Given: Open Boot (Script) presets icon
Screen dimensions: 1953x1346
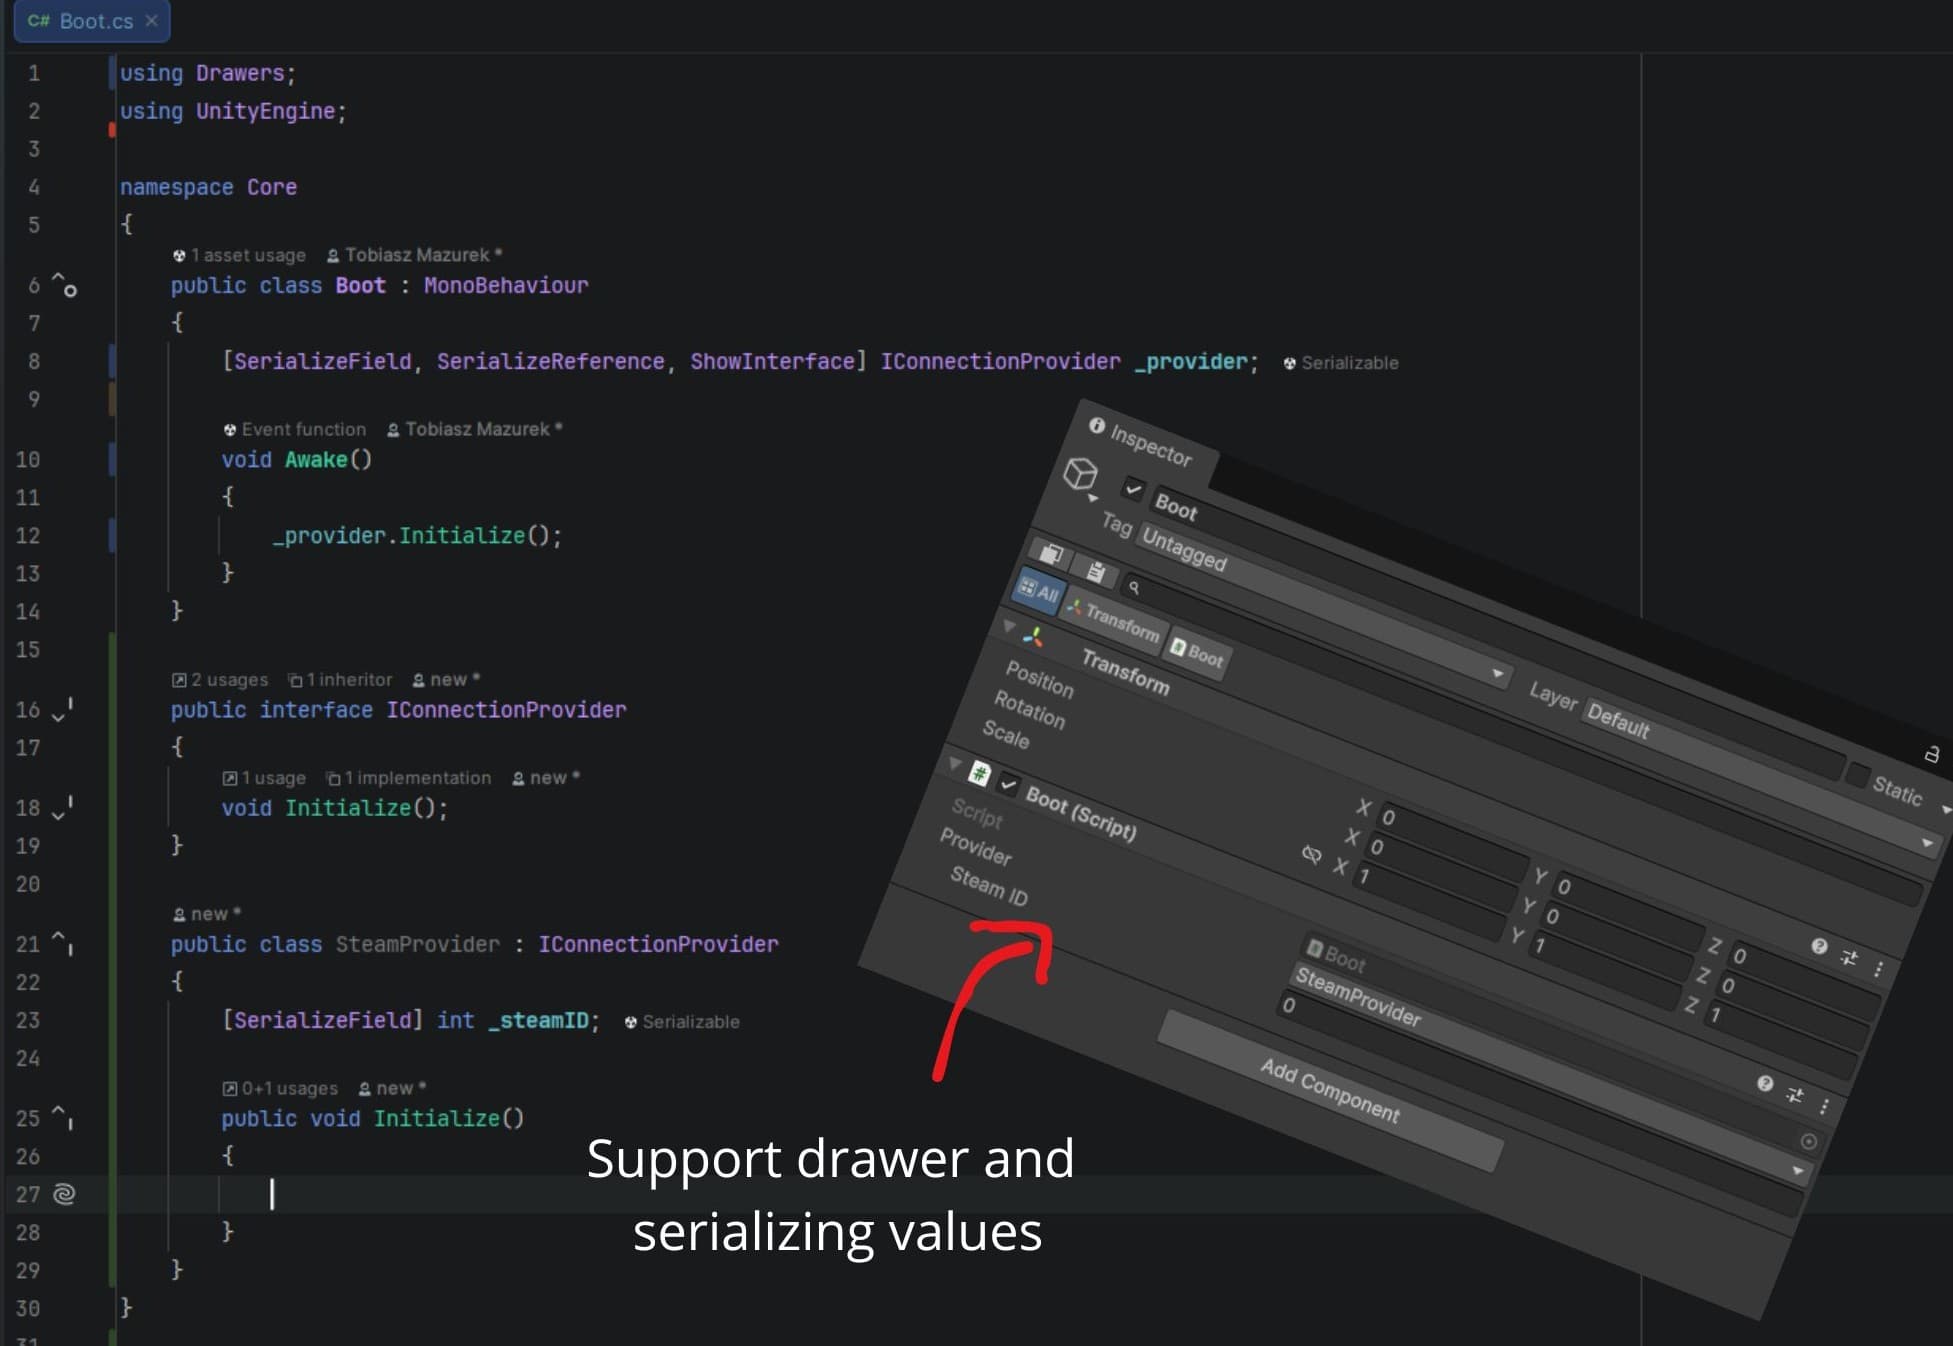Looking at the screenshot, I should 1795,1095.
